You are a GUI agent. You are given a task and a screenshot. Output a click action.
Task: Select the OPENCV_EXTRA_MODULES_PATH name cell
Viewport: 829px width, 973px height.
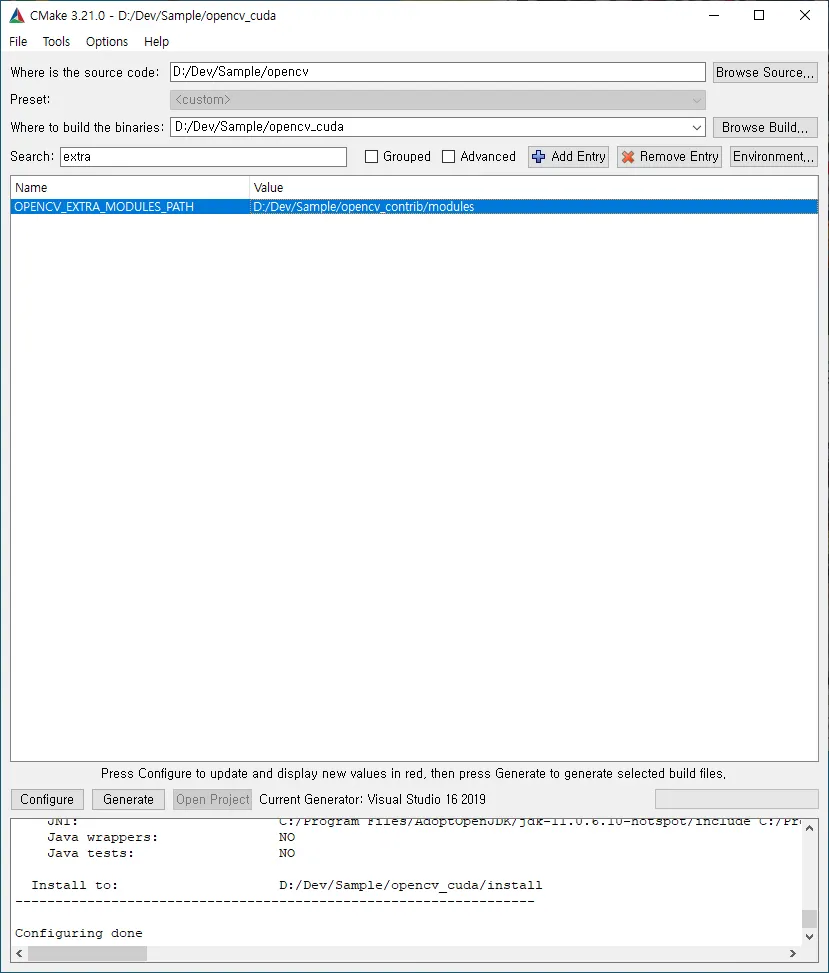click(x=130, y=207)
